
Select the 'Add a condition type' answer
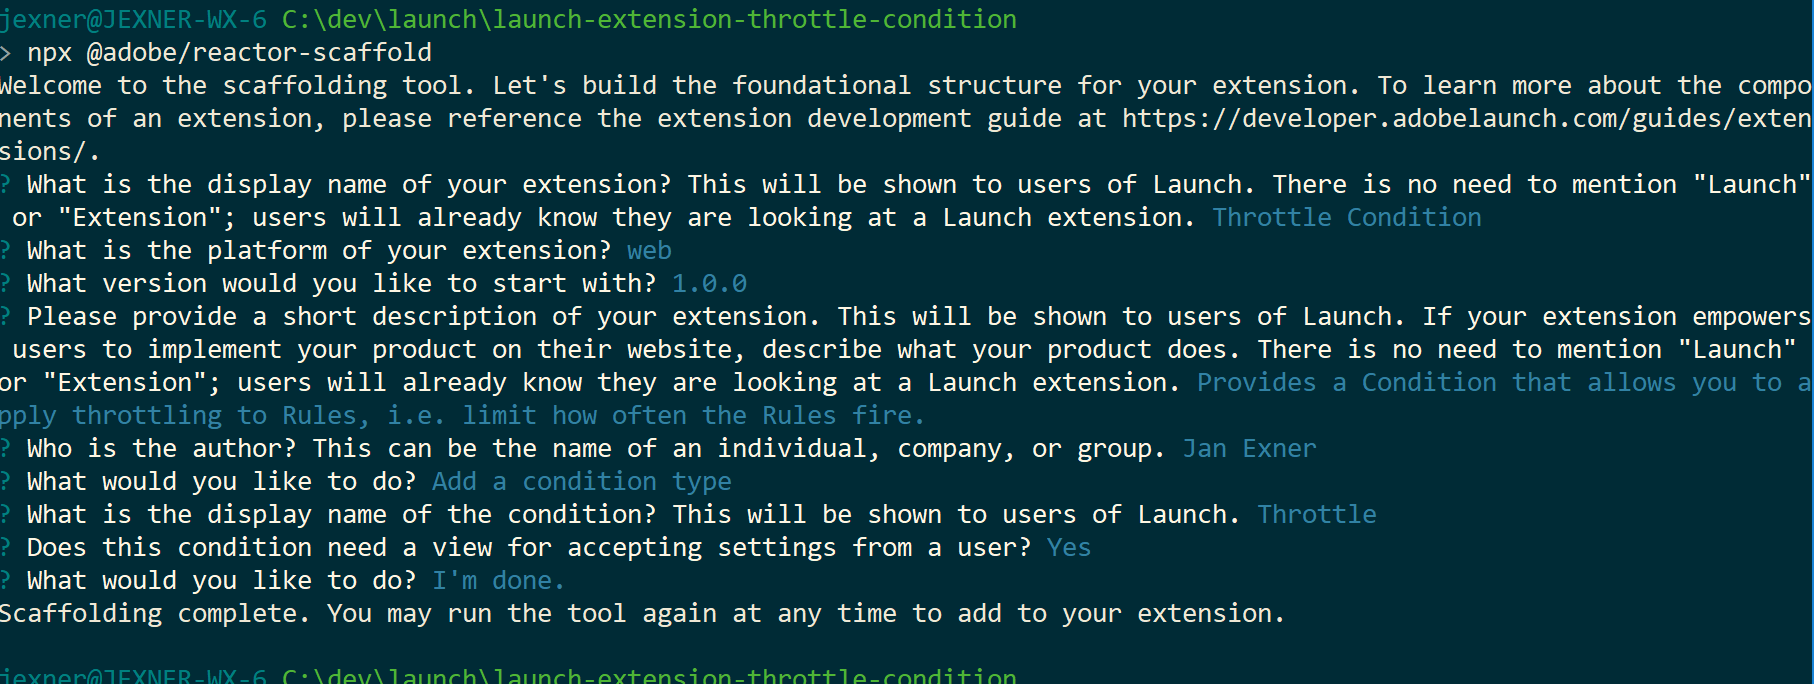[581, 482]
